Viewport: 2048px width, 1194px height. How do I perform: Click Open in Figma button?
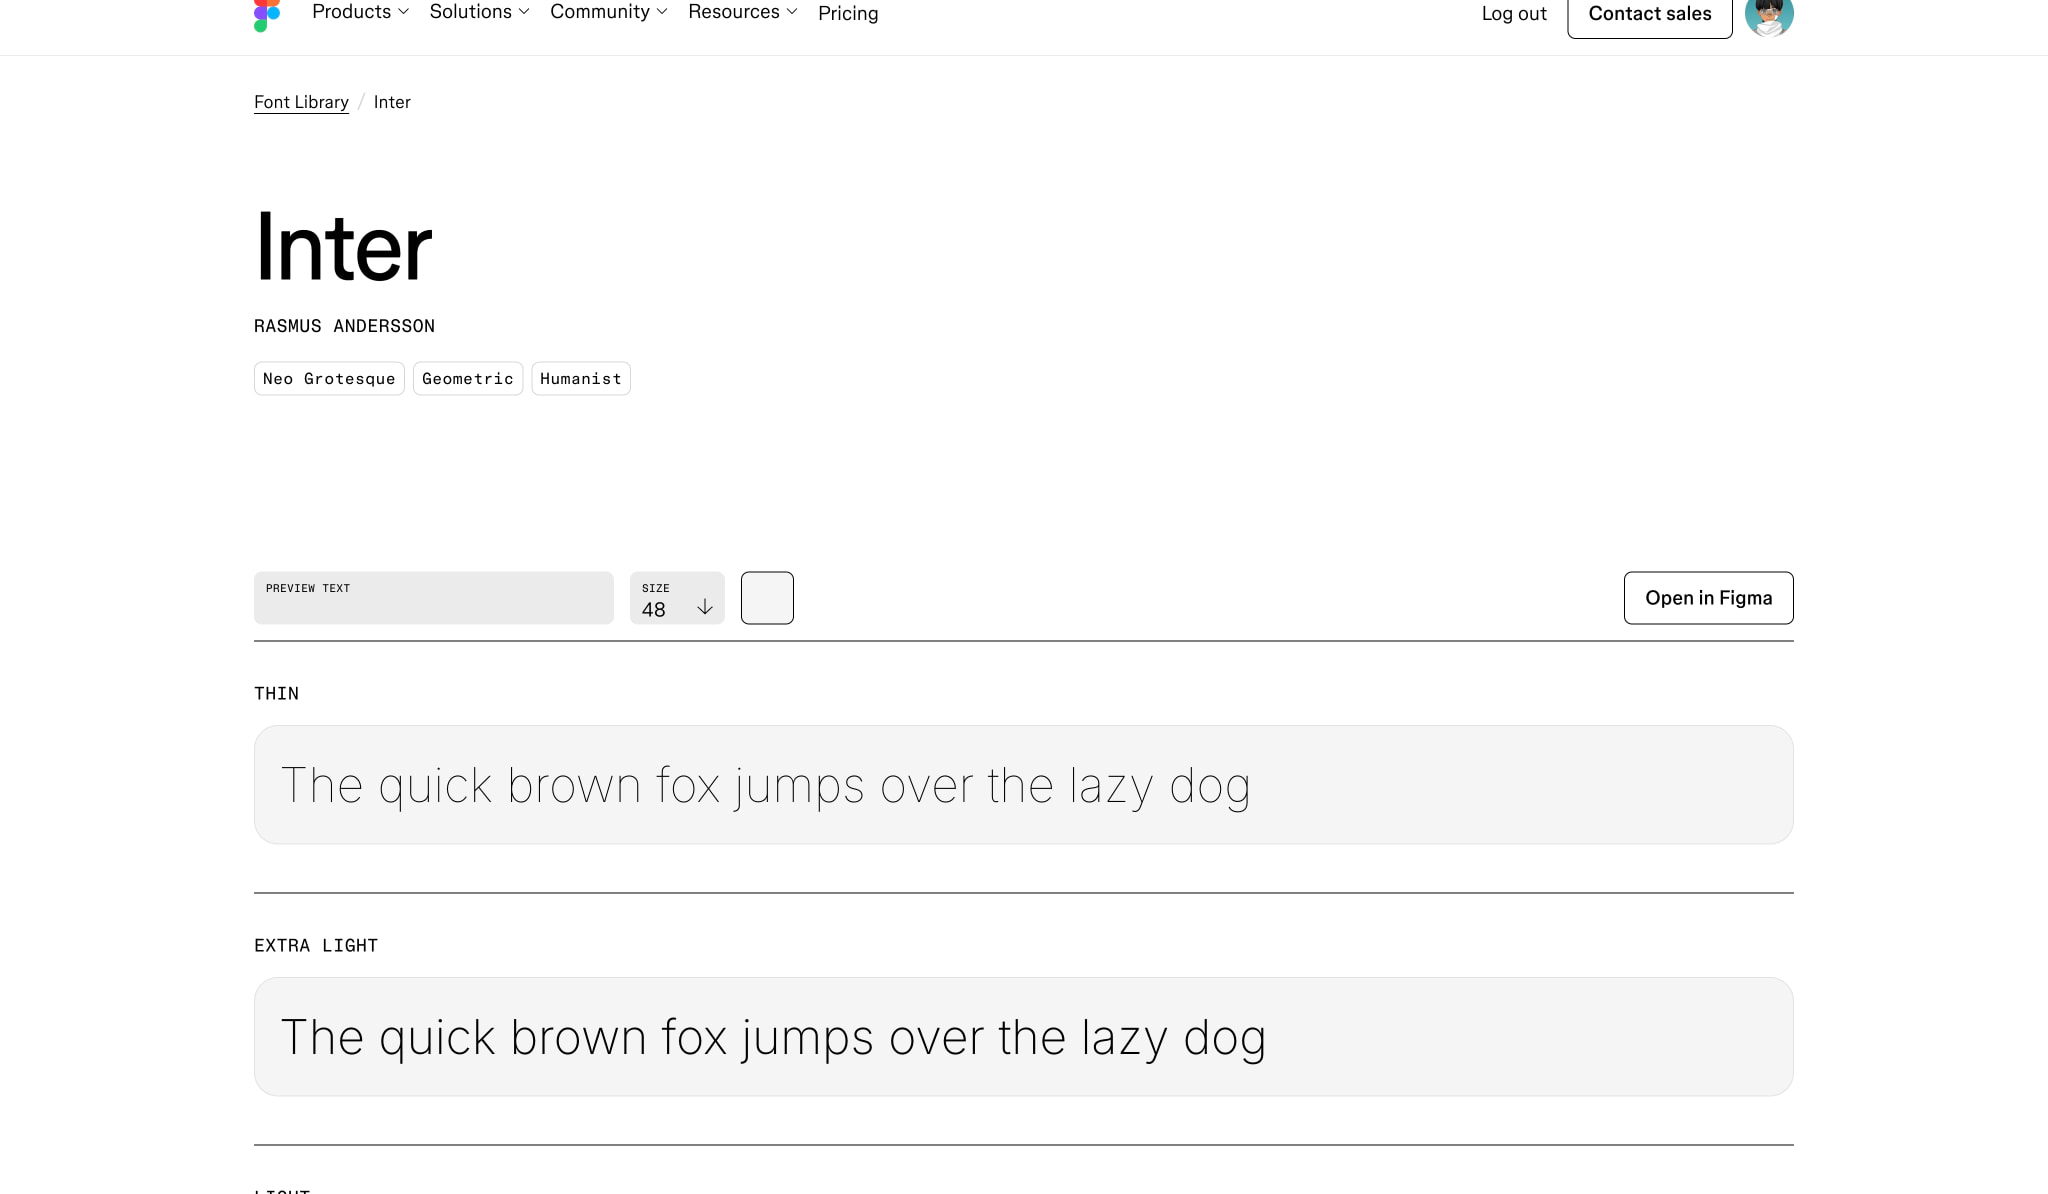(x=1708, y=598)
